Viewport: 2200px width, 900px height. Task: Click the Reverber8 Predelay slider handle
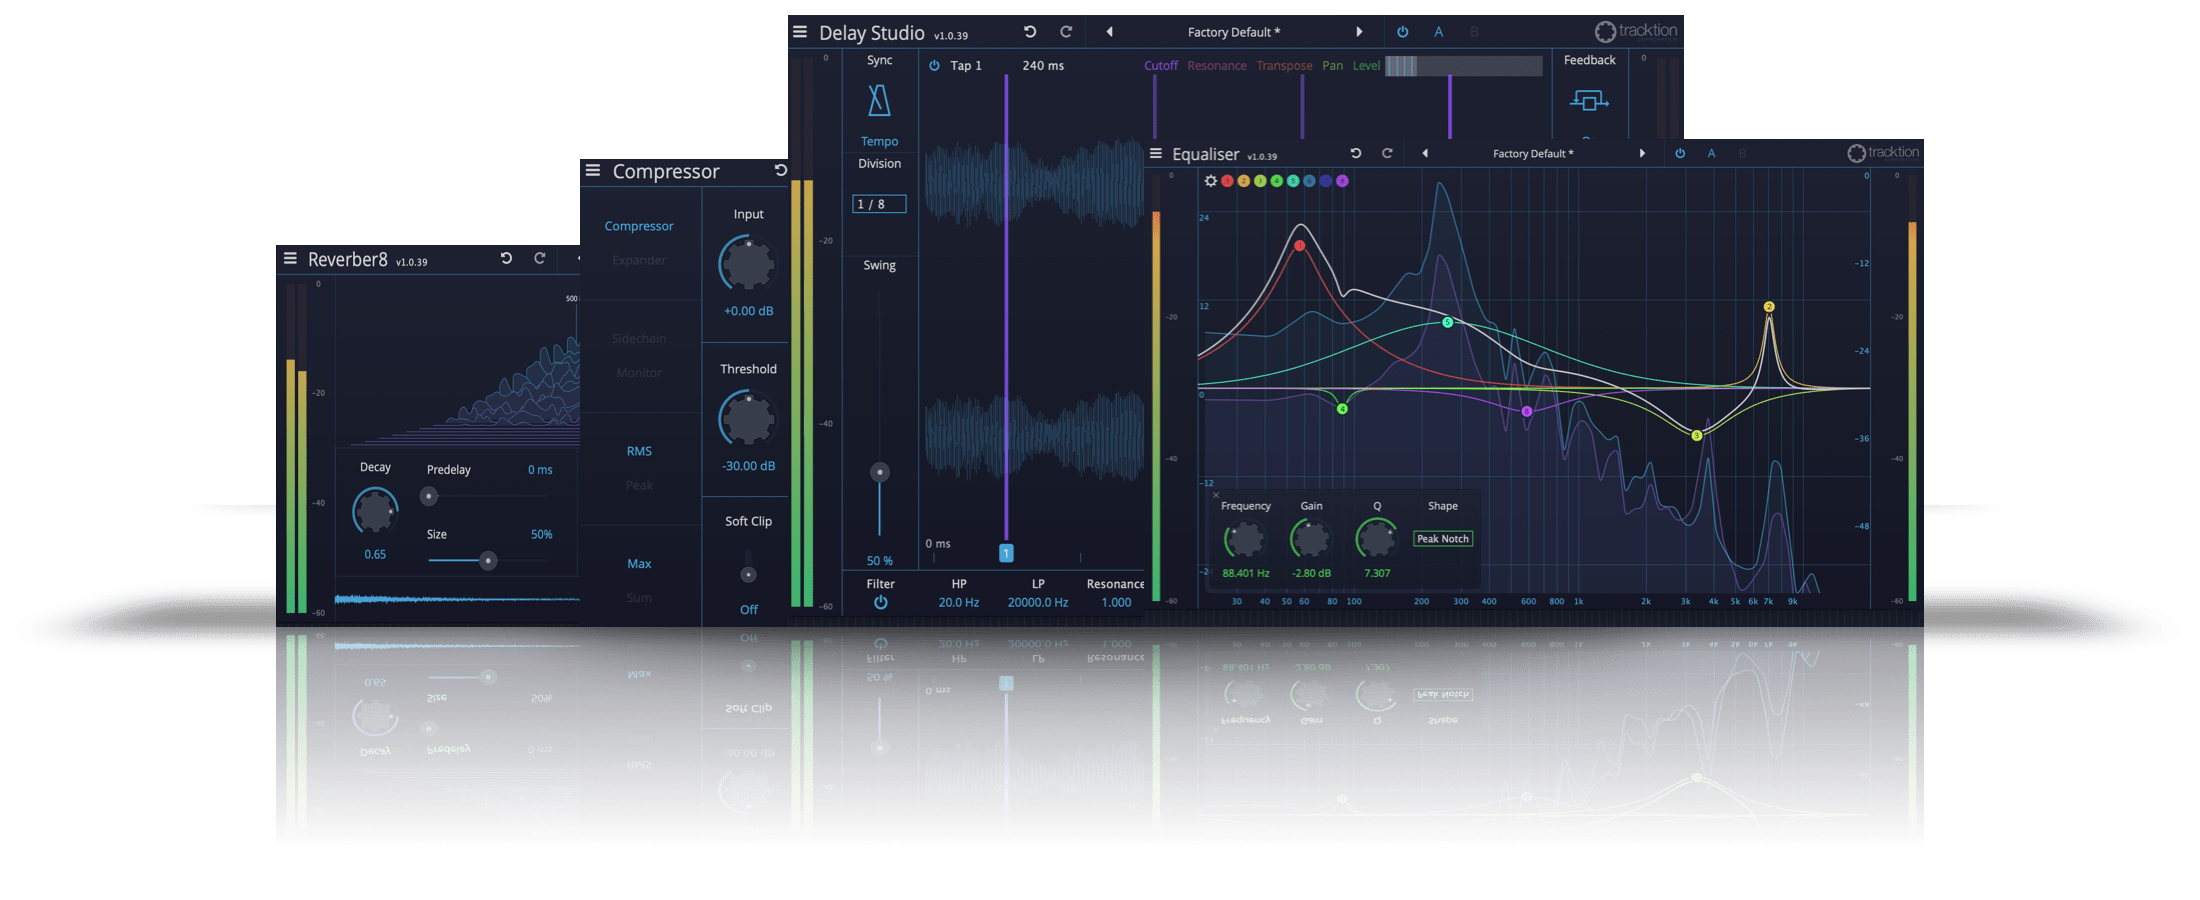(x=429, y=495)
